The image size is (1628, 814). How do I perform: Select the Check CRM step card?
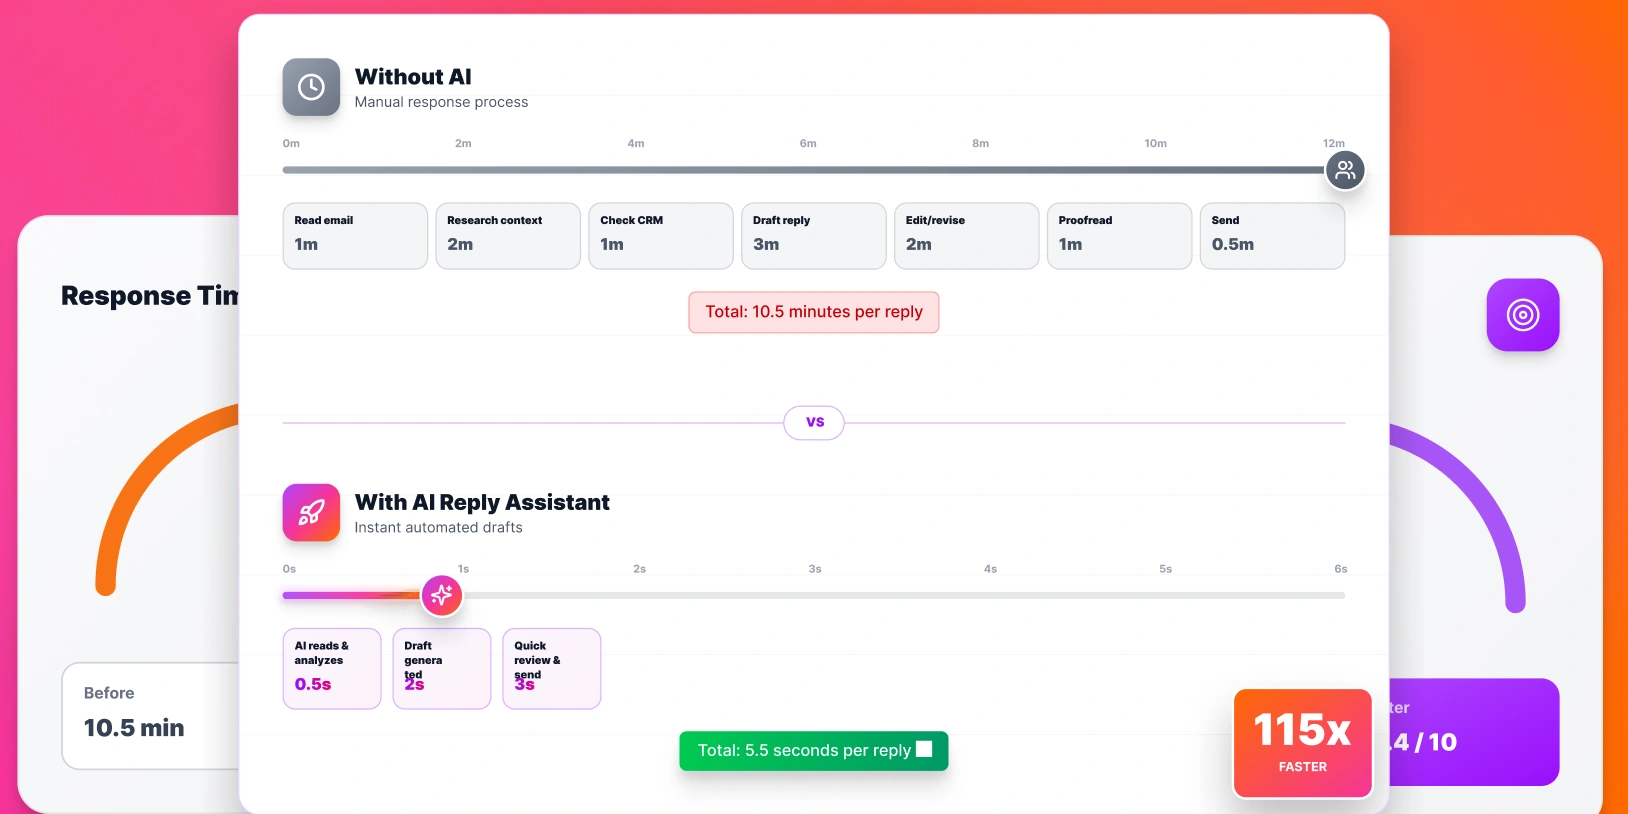click(661, 236)
